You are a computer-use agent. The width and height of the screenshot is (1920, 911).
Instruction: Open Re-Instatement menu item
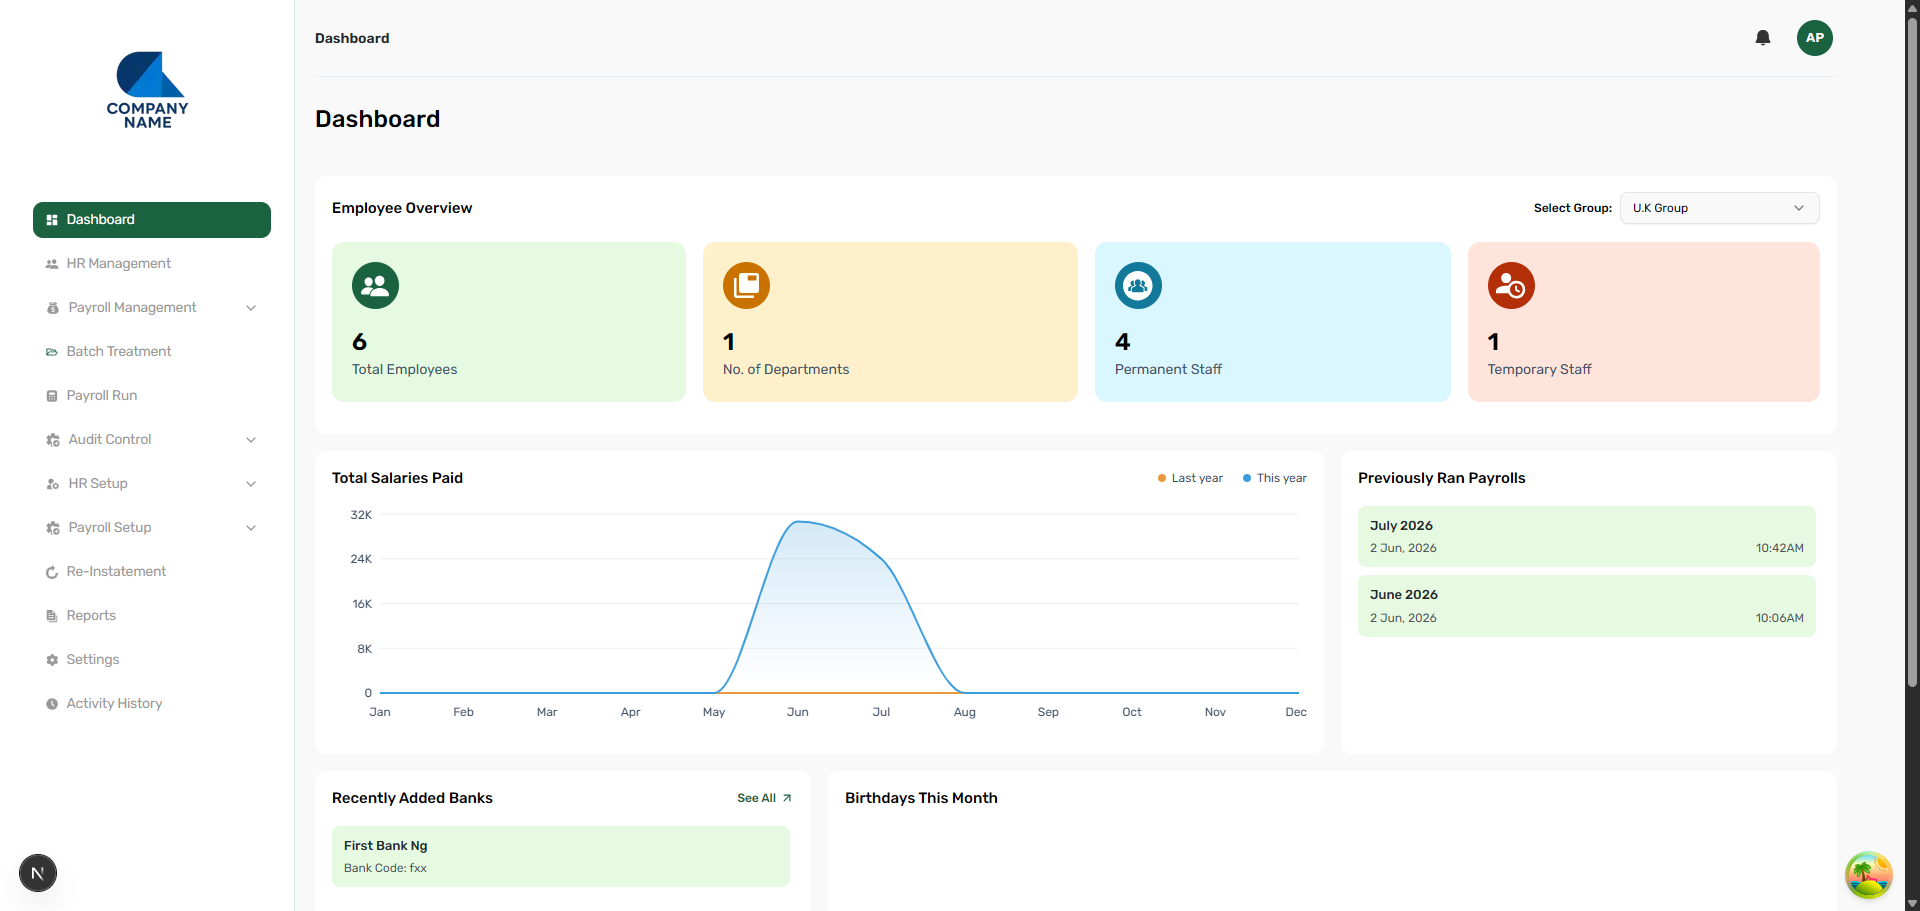pyautogui.click(x=152, y=572)
